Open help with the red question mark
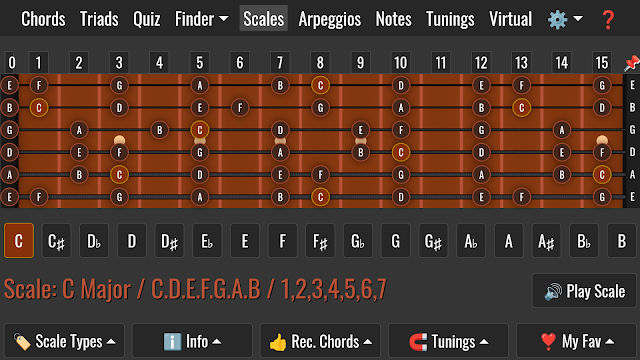Screen dimensions: 640x360 [x=608, y=19]
